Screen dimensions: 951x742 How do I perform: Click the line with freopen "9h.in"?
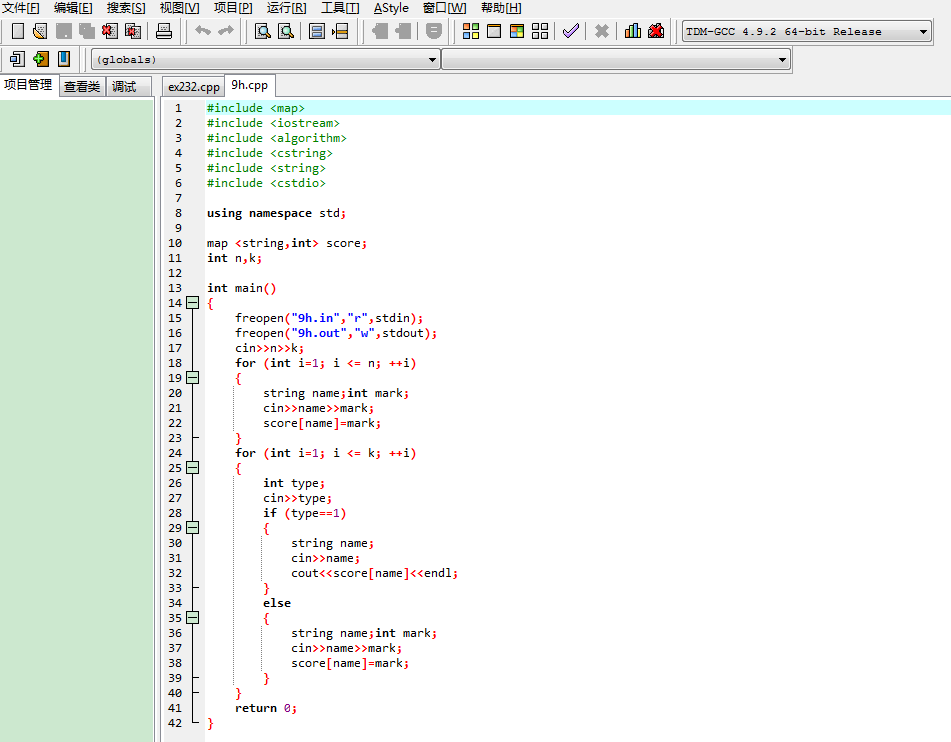coord(329,318)
